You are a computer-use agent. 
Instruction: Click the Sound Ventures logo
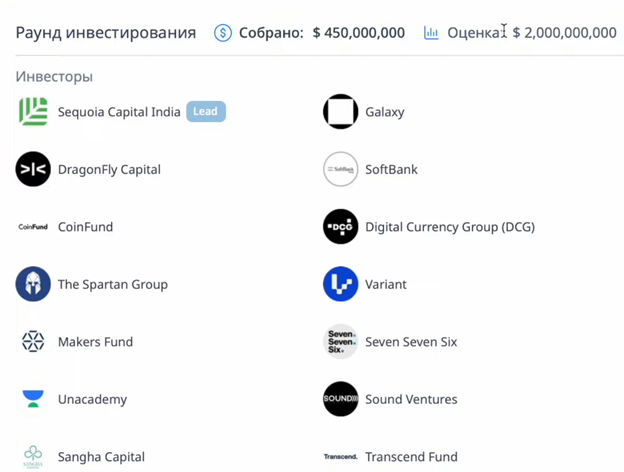click(340, 399)
